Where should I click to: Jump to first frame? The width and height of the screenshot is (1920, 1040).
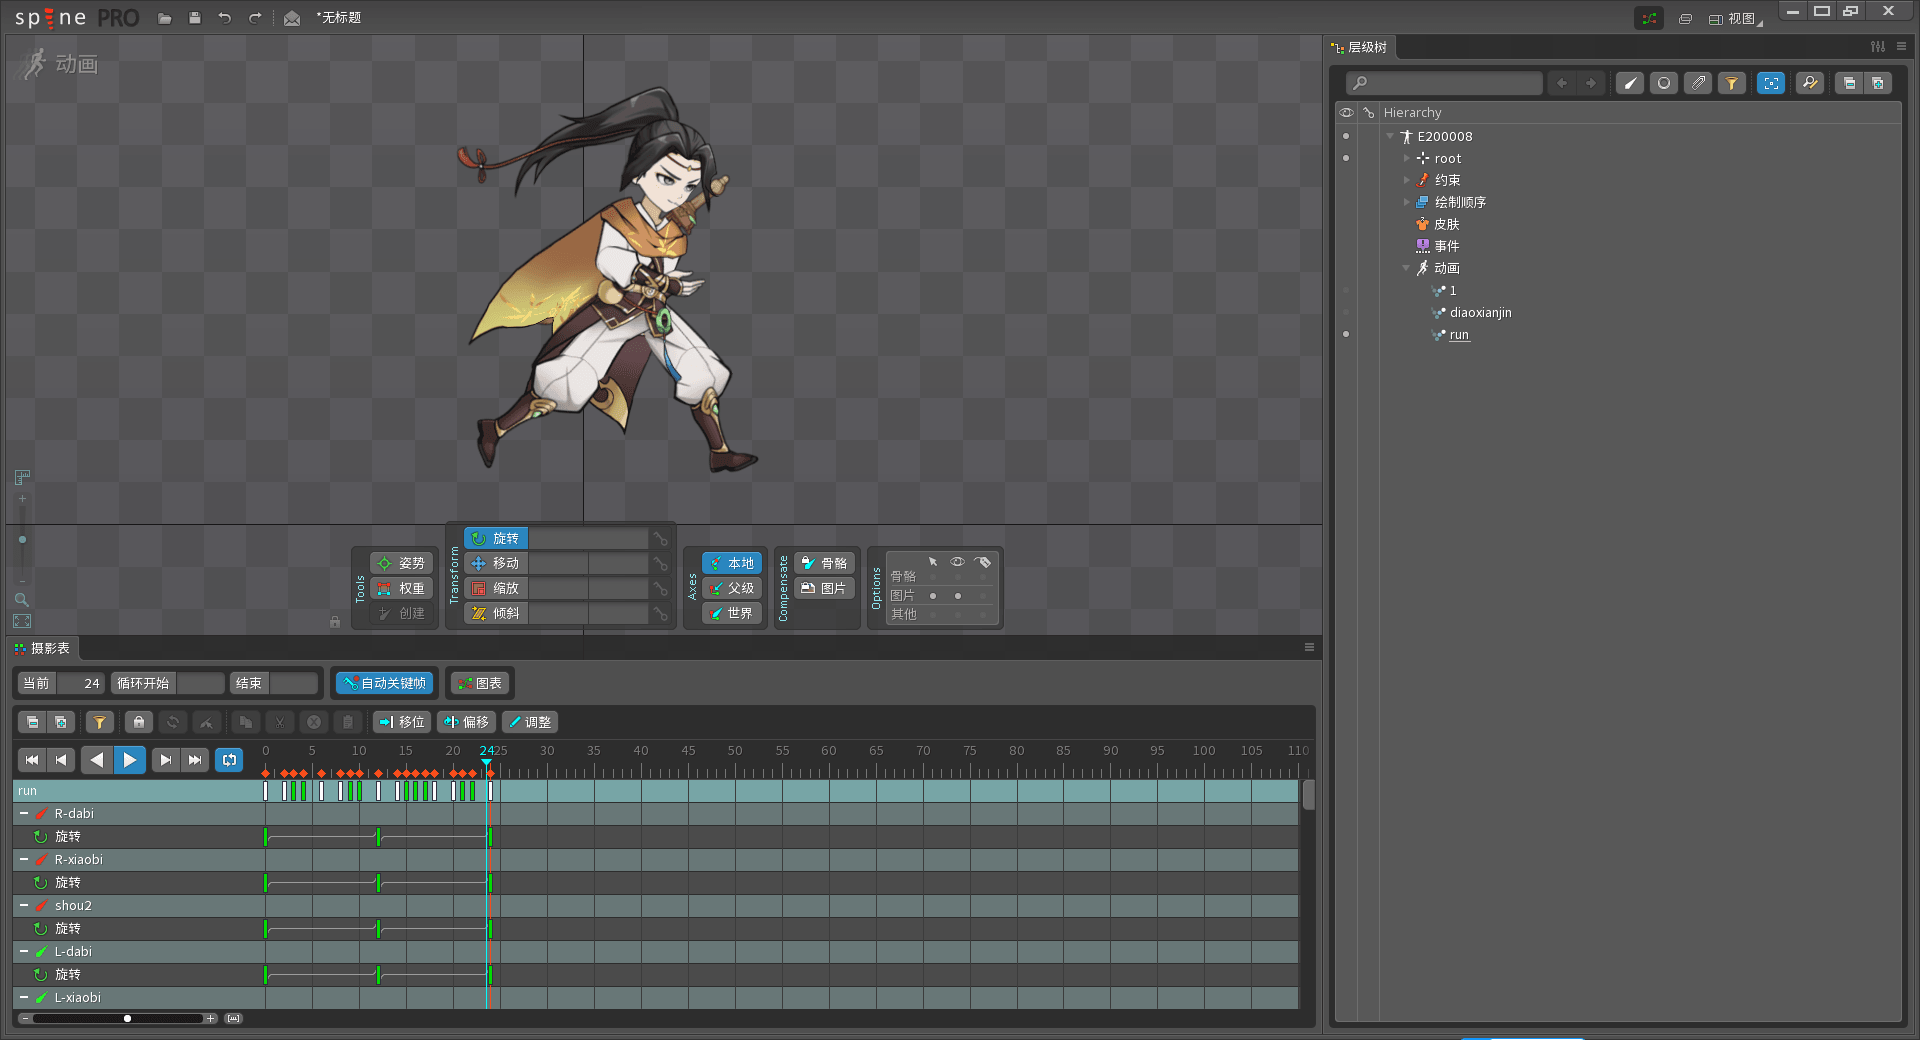(32, 760)
